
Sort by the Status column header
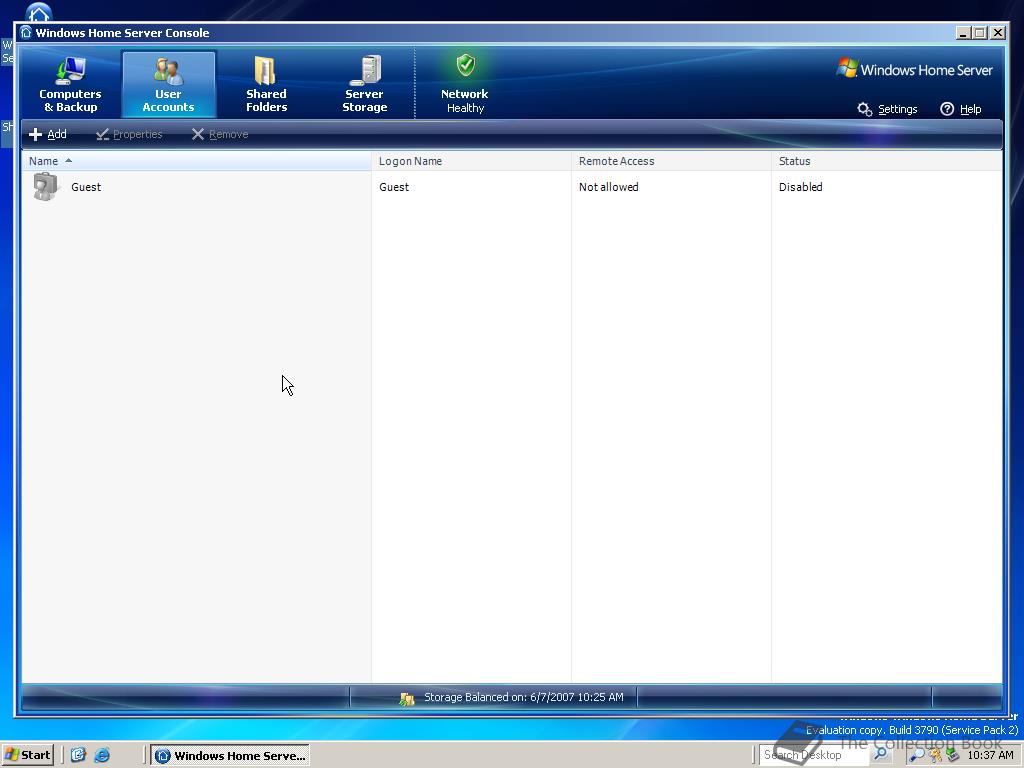click(886, 161)
